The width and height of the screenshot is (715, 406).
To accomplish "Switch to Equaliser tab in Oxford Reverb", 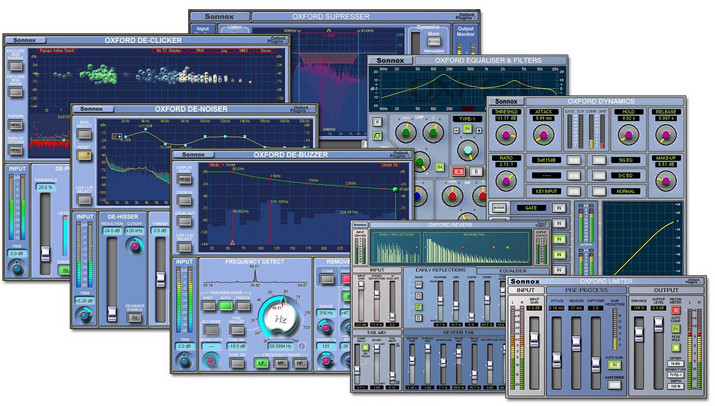I will pos(513,271).
